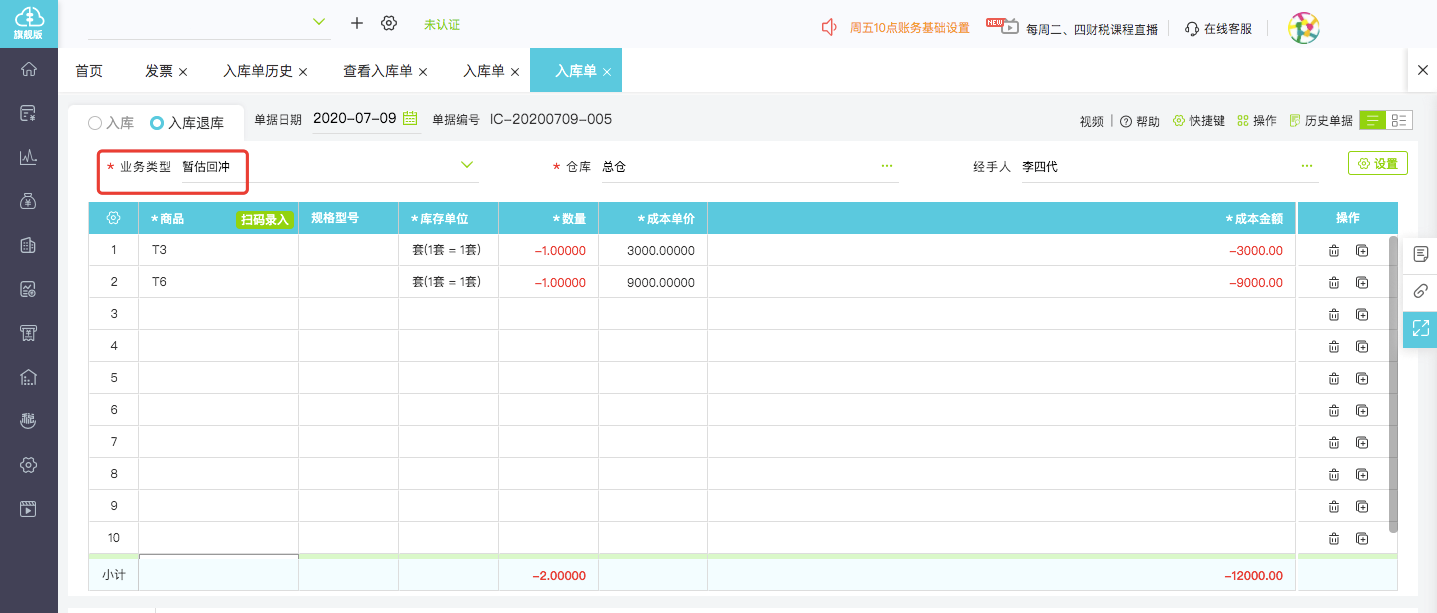Open the company selector dropdown at top
1437x613 pixels.
coord(319,22)
